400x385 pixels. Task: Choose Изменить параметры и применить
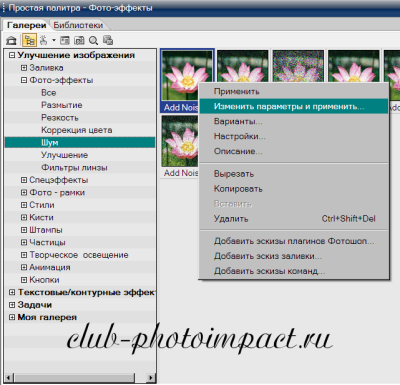(x=294, y=106)
